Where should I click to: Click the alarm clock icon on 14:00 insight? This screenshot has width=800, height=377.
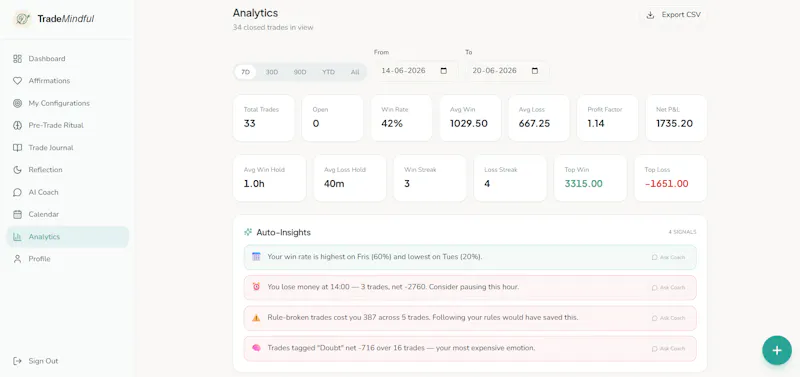[x=256, y=287]
